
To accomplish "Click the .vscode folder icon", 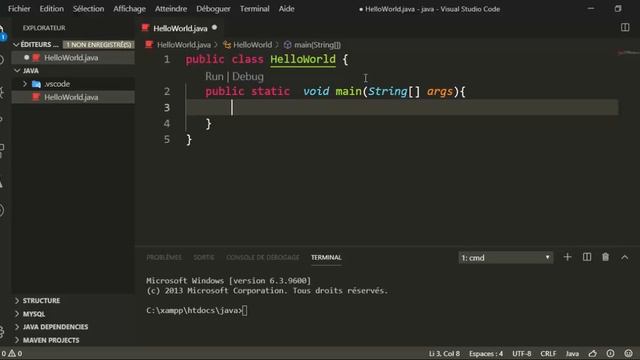I will pyautogui.click(x=36, y=84).
